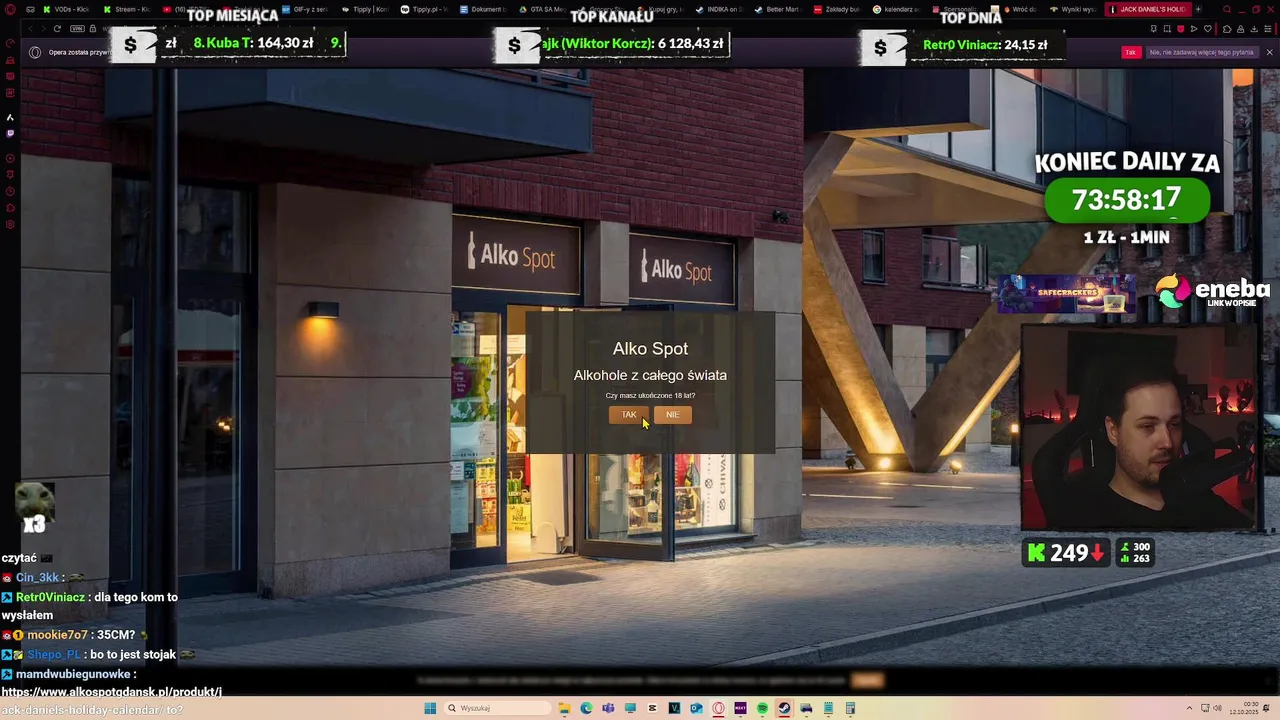Click chat username Cin_3kk
The height and width of the screenshot is (720, 1280).
point(37,578)
